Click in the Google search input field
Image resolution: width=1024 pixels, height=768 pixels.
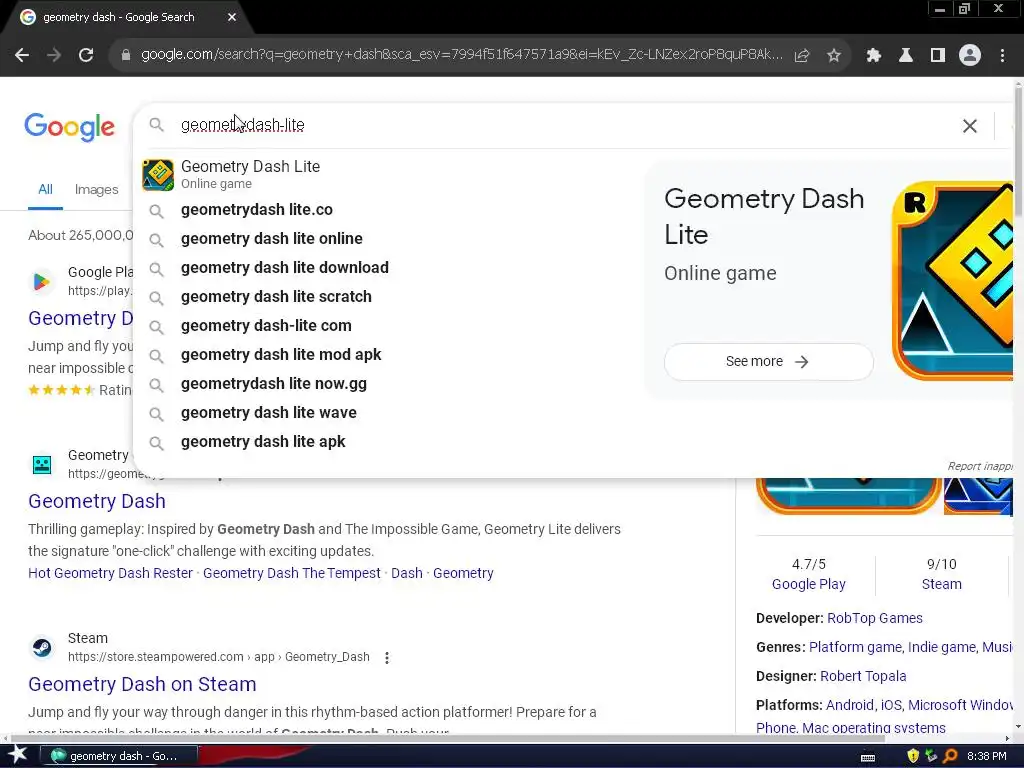point(562,125)
